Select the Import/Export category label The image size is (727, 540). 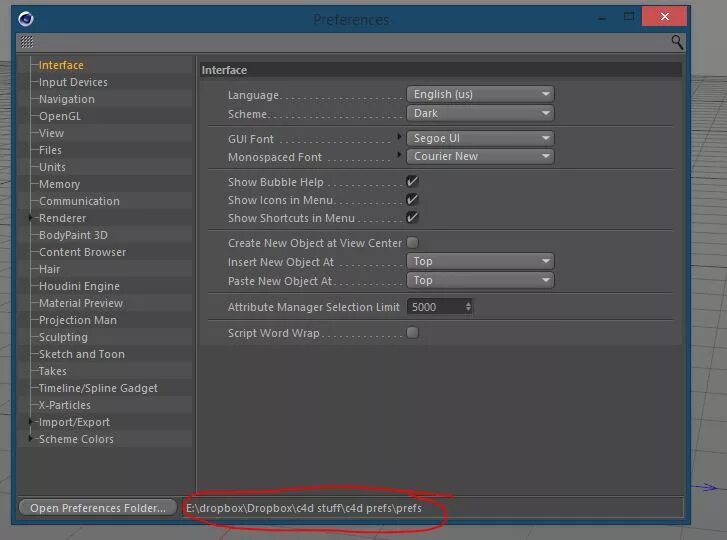(74, 422)
